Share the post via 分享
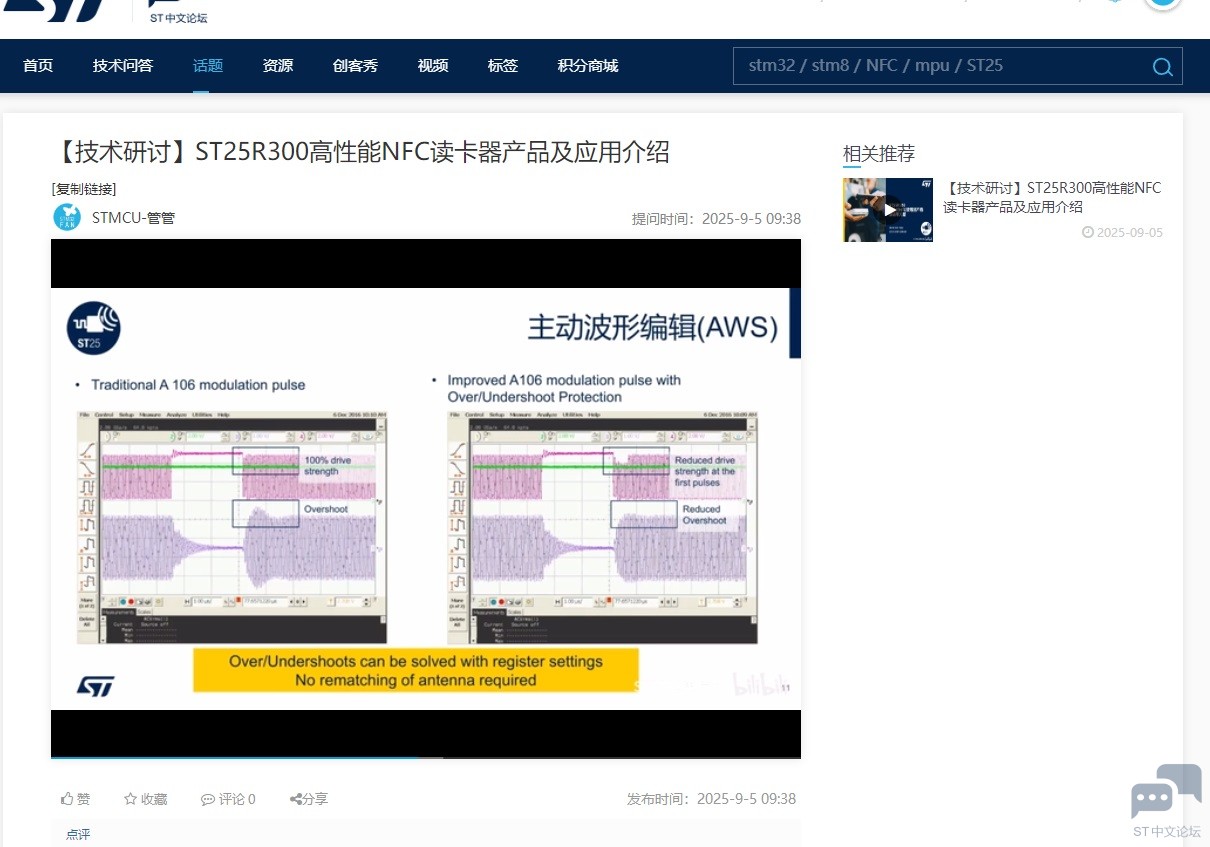 click(309, 799)
